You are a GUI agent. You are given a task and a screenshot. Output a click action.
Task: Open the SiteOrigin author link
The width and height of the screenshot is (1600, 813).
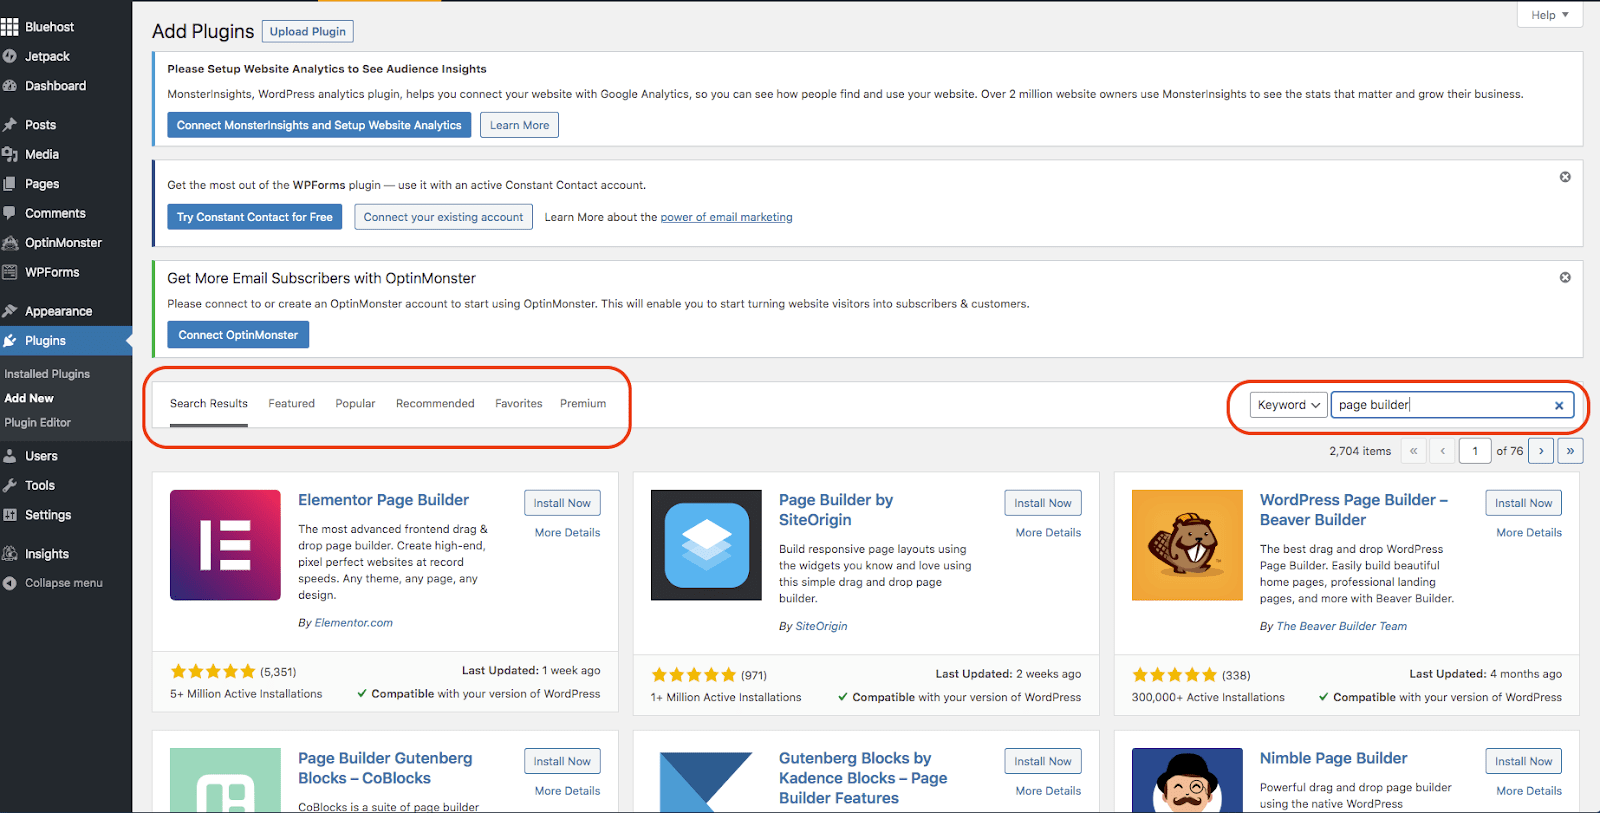pos(821,626)
